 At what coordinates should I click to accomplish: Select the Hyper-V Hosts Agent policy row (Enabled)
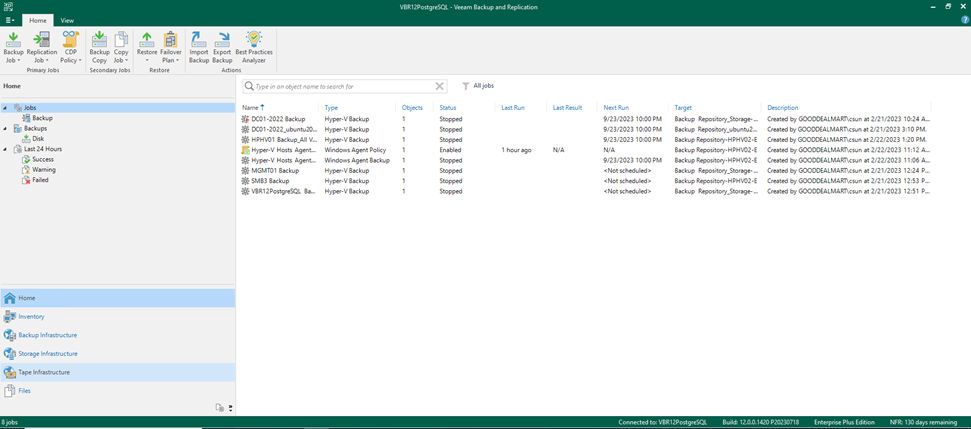click(585, 150)
